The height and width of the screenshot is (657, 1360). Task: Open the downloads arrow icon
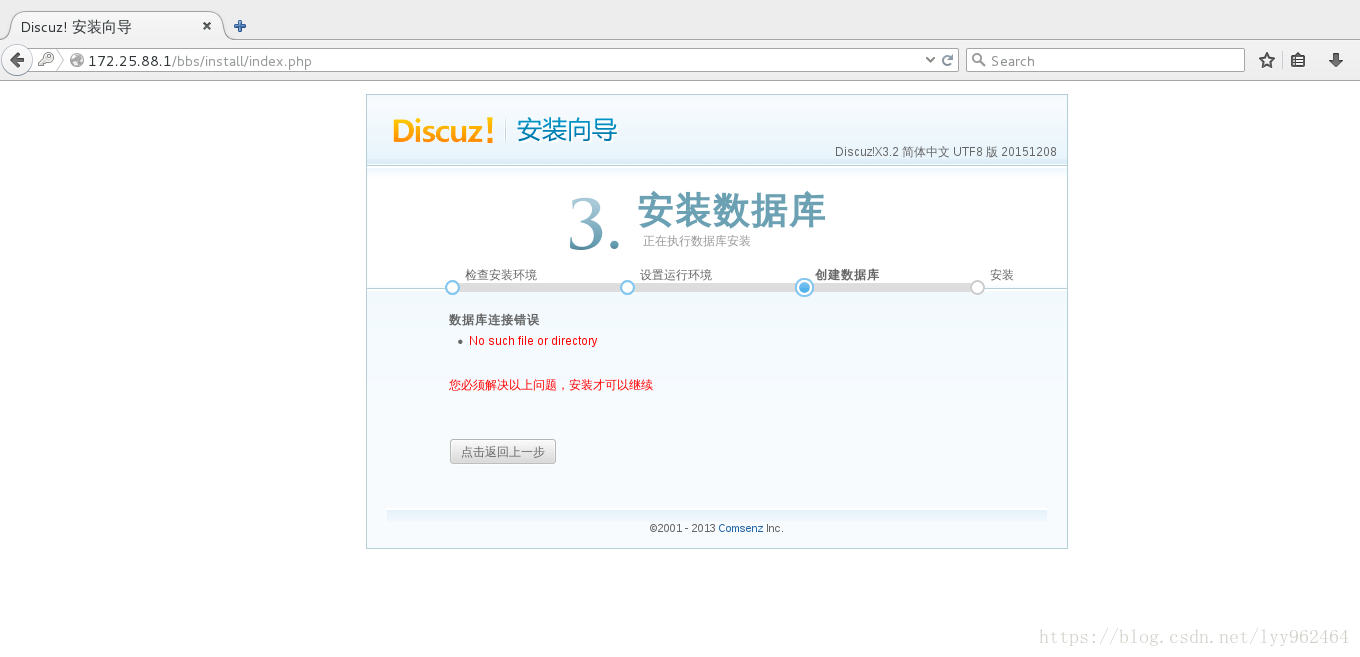click(x=1335, y=60)
